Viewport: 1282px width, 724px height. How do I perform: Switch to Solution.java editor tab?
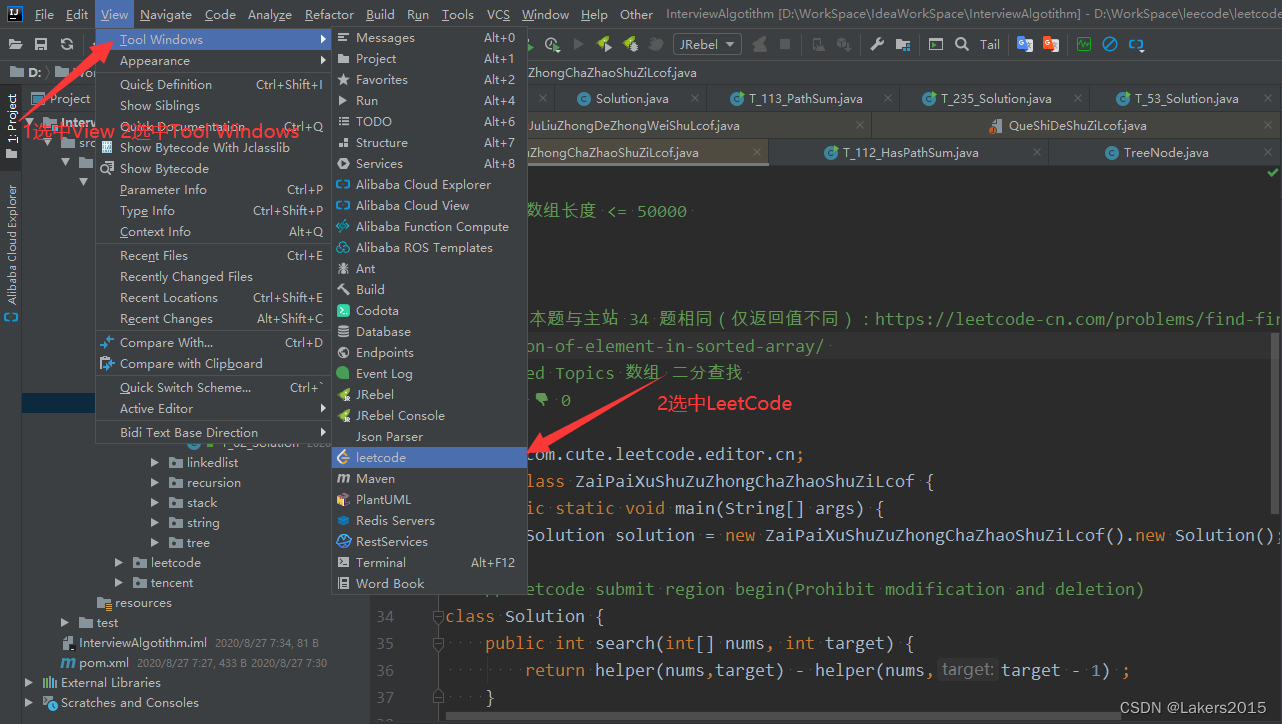pos(631,98)
